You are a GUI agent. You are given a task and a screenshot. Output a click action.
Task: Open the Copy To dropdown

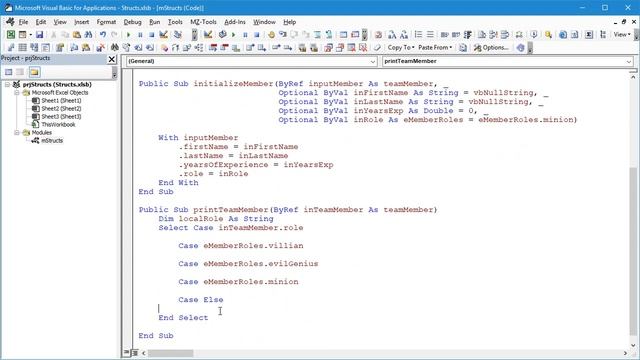click(401, 48)
